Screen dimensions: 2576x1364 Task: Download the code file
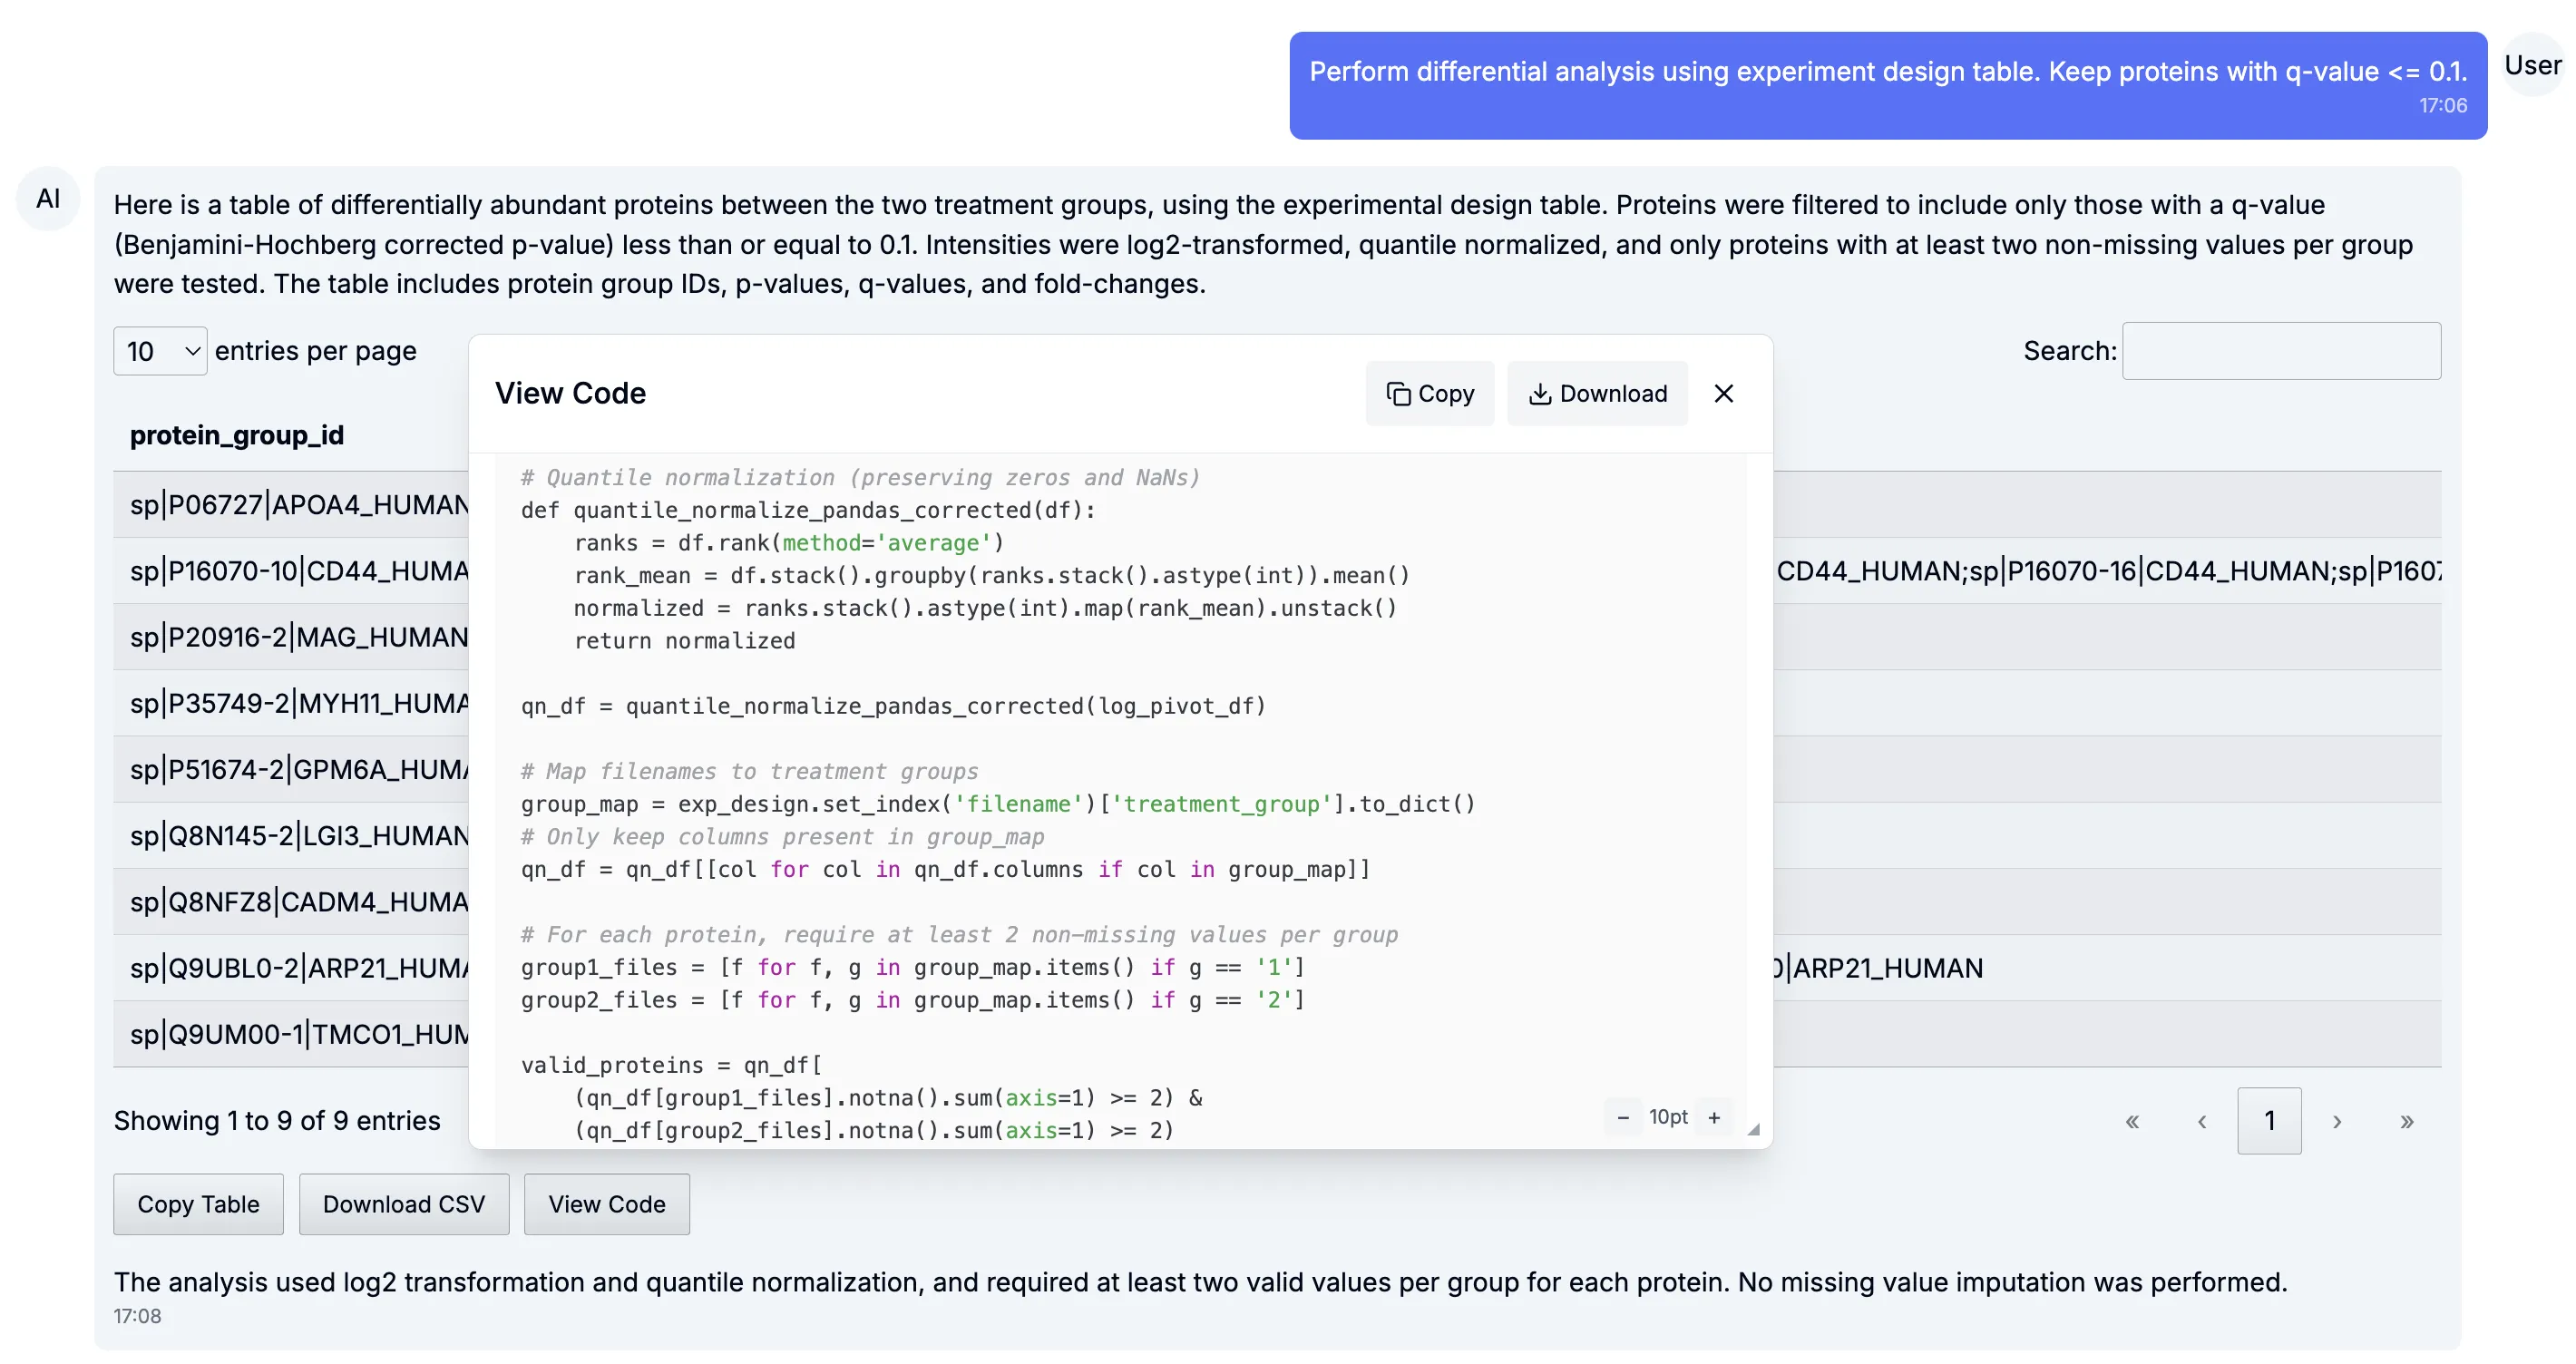point(1597,393)
